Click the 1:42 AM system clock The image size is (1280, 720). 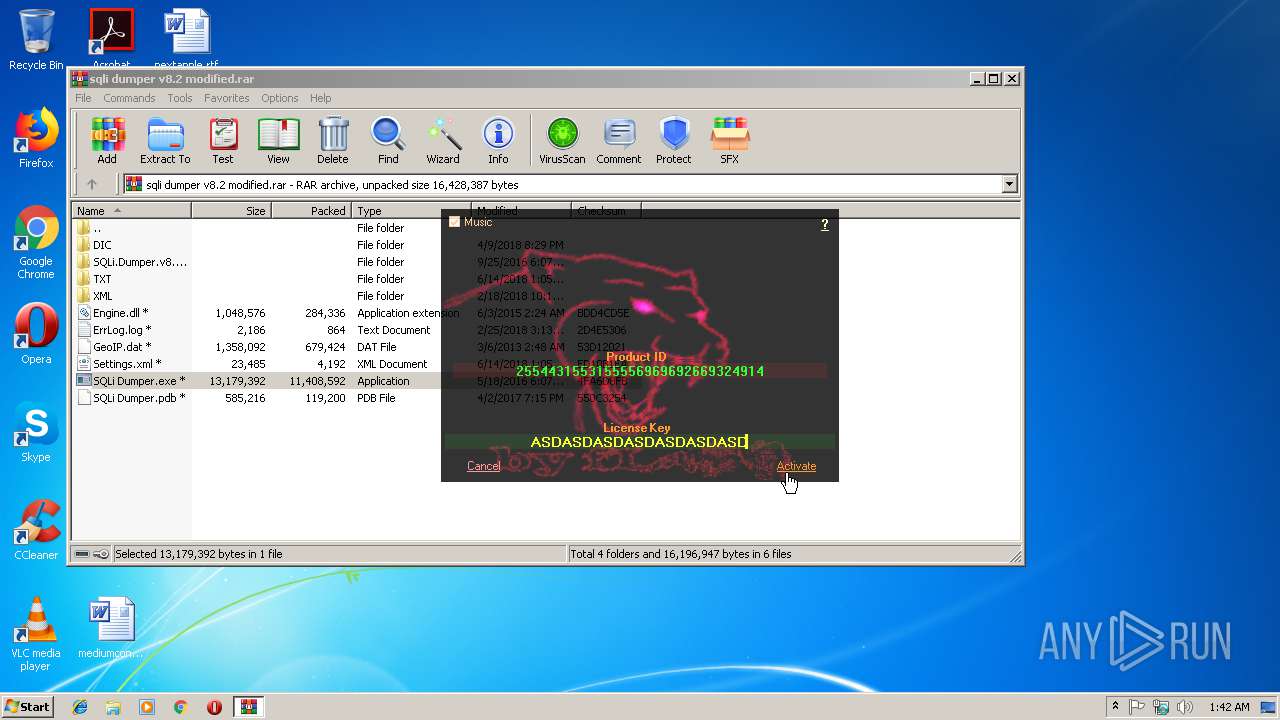pyautogui.click(x=1229, y=707)
